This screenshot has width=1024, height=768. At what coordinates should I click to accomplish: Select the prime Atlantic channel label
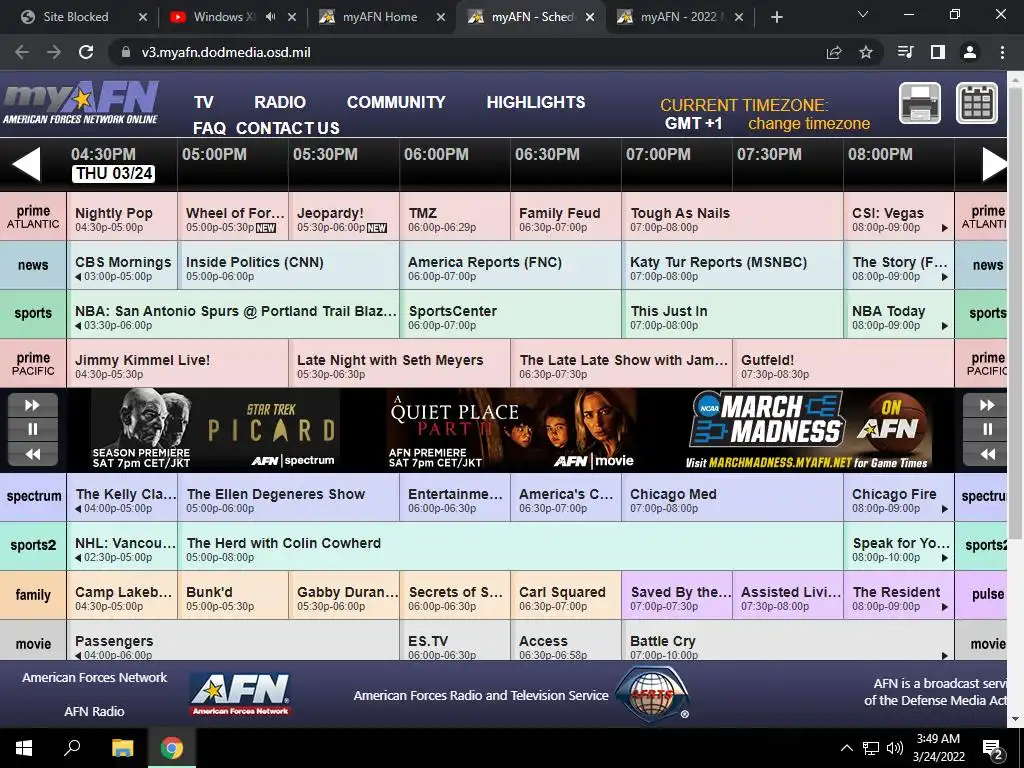click(33, 217)
